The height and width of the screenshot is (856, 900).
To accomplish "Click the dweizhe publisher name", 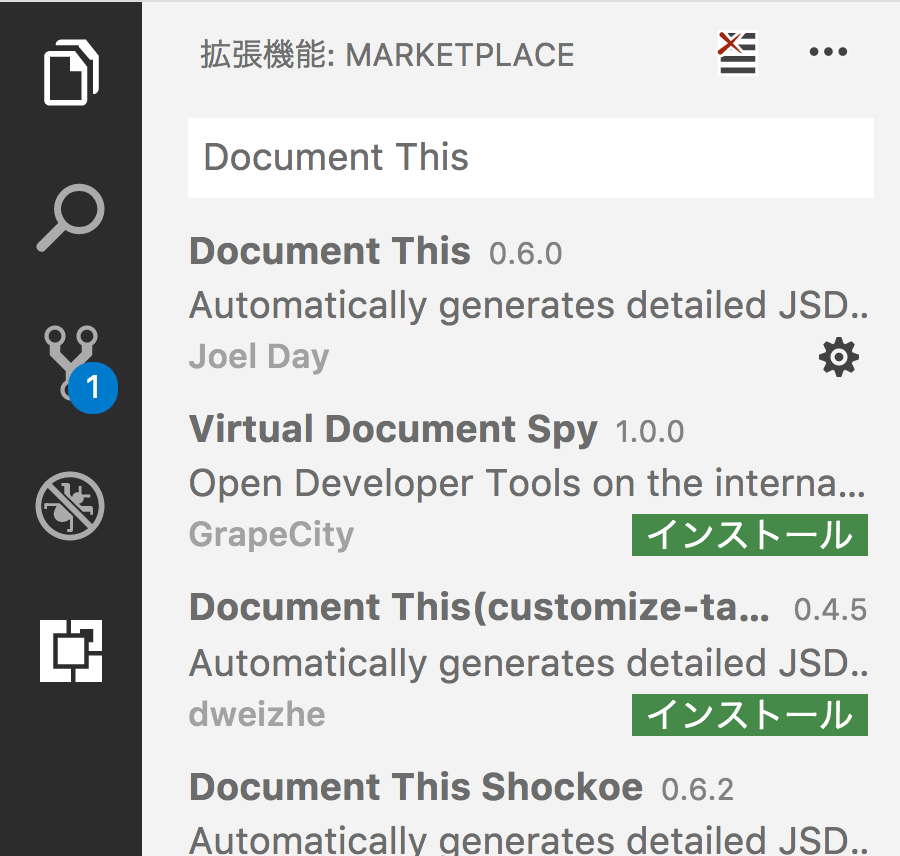I will 257,715.
